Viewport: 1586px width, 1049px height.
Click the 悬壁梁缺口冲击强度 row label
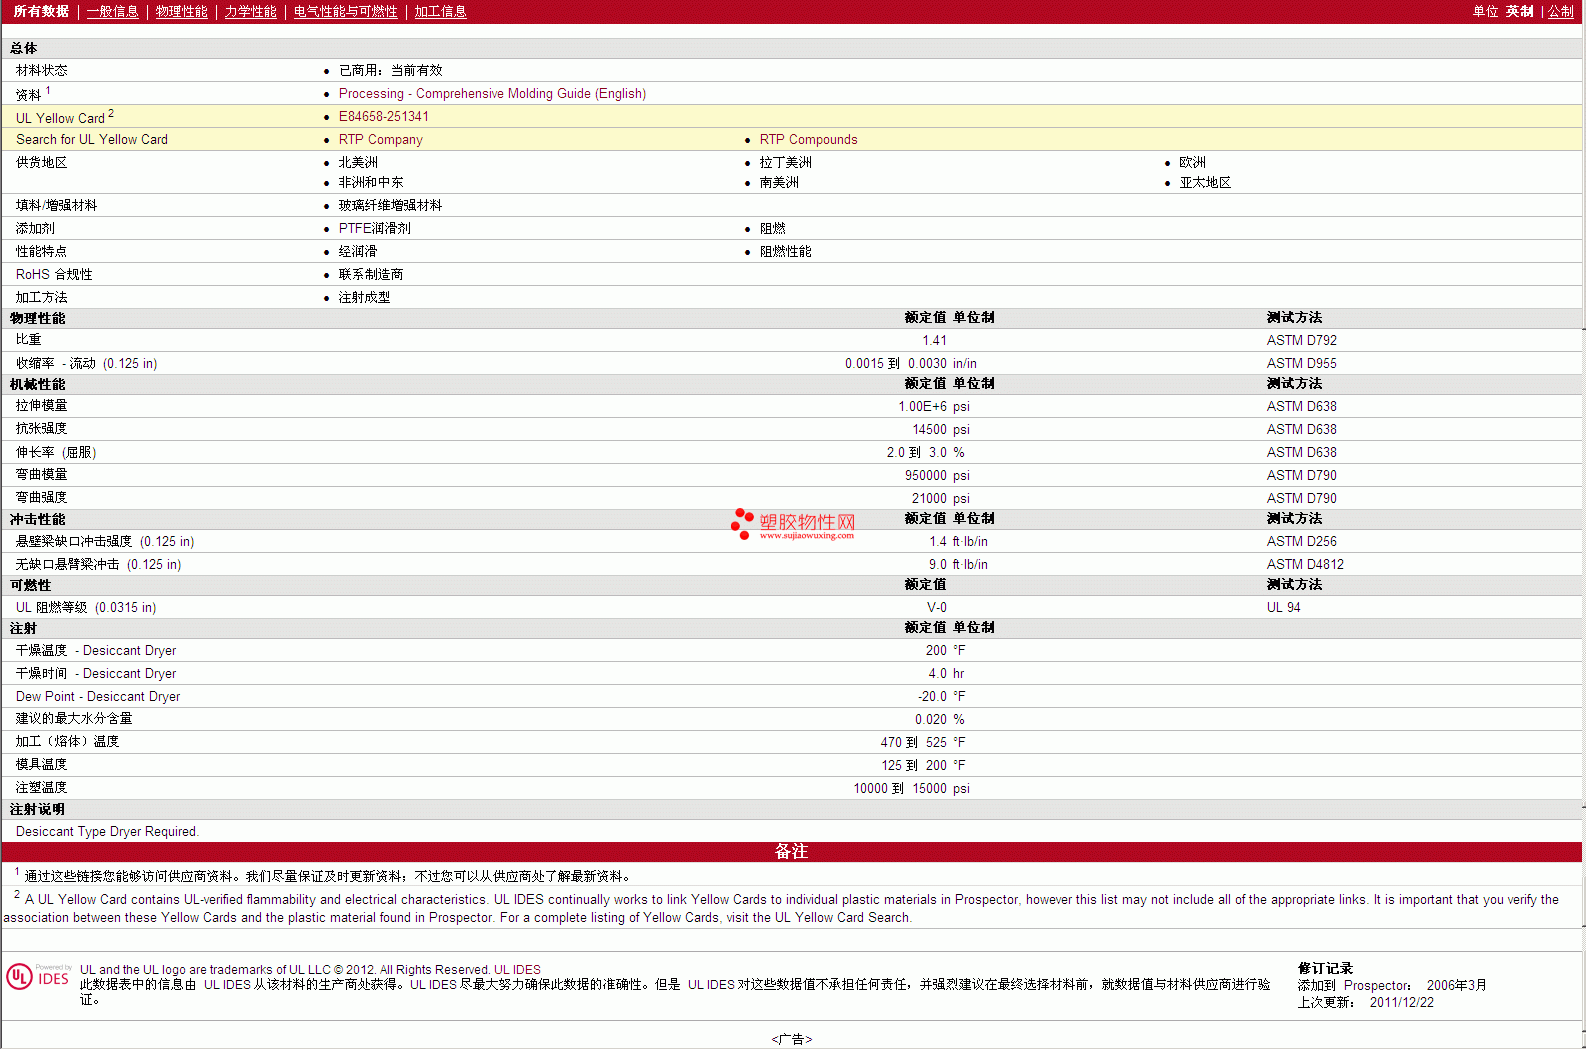pyautogui.click(x=105, y=541)
